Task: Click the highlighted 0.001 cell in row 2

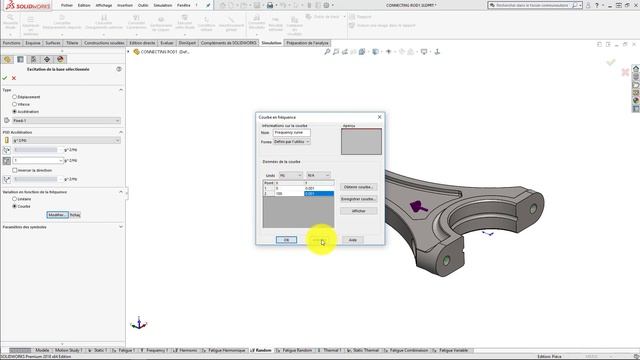Action: (319, 193)
